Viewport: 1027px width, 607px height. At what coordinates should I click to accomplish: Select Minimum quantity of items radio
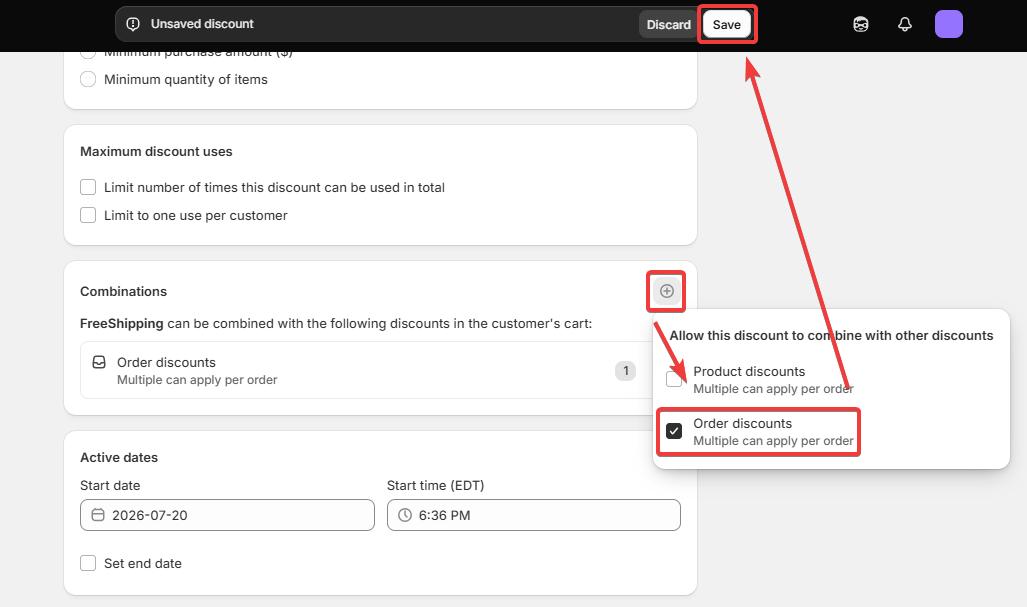pyautogui.click(x=88, y=79)
